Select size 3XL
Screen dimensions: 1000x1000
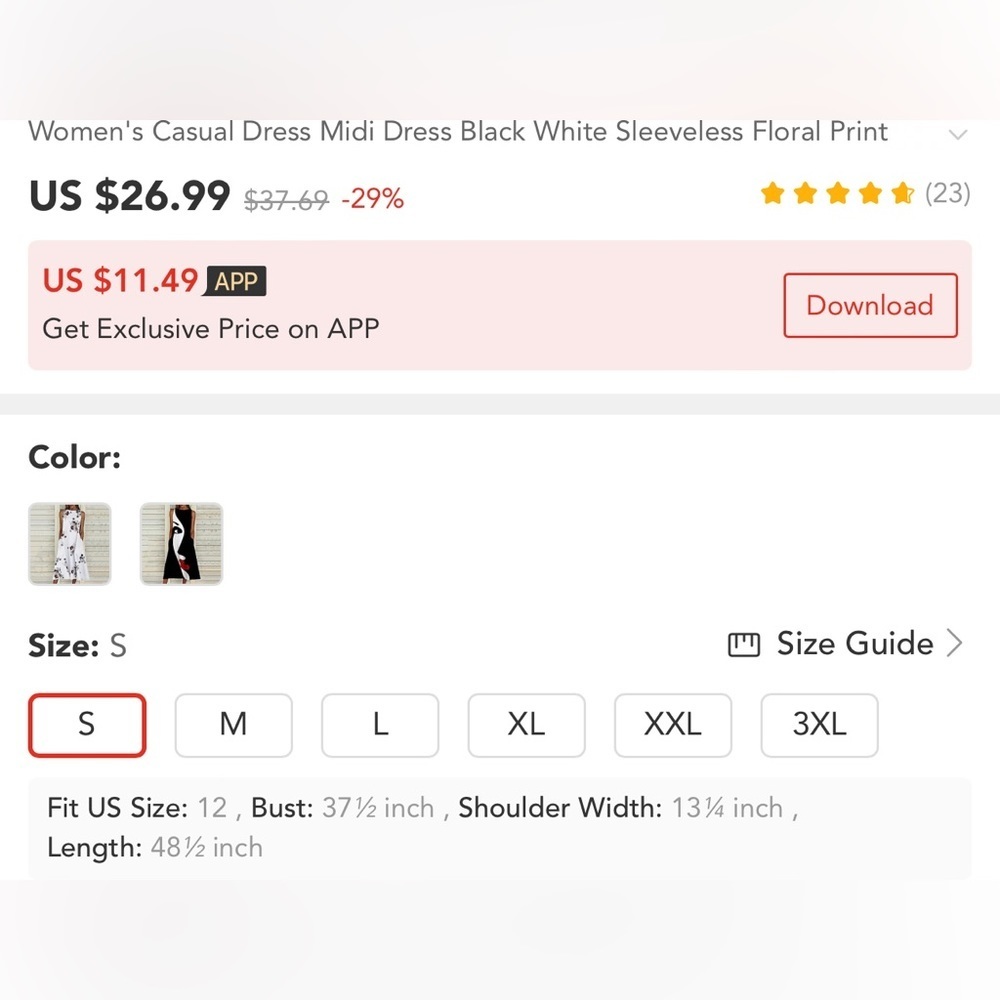819,725
